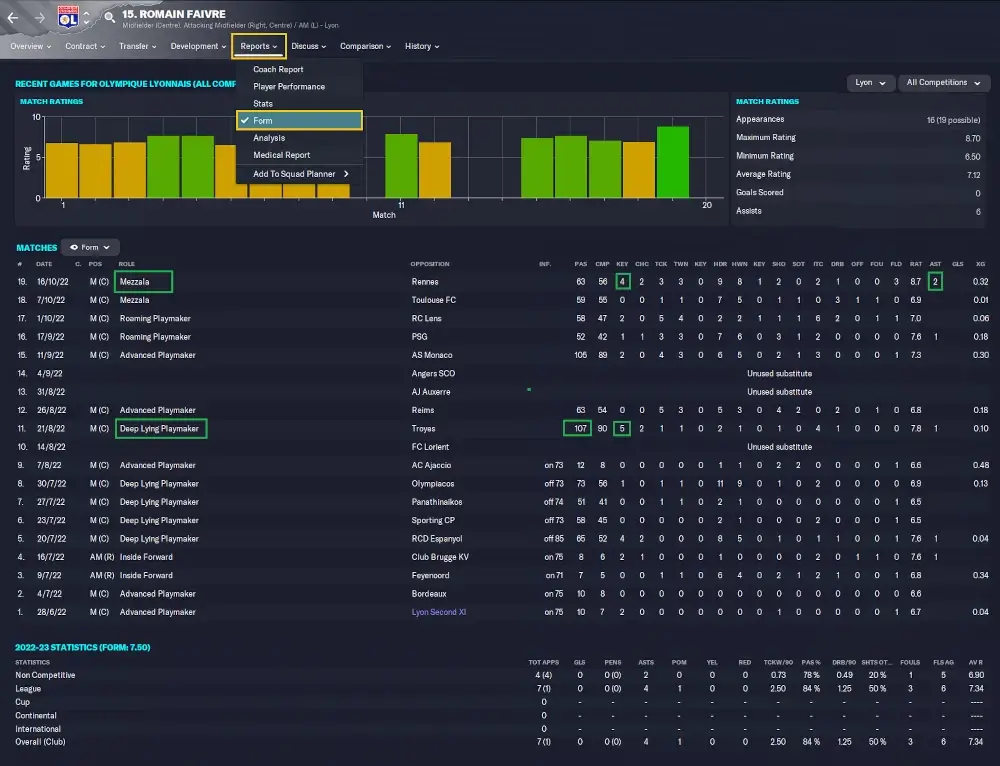
Task: Open the Discuss menu
Action: coord(309,46)
